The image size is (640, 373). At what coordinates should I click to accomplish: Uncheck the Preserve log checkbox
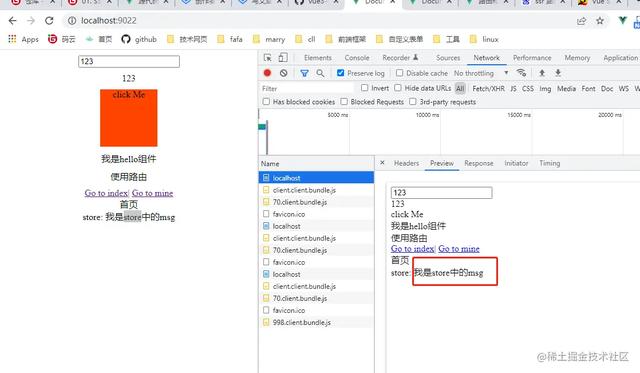pos(340,73)
